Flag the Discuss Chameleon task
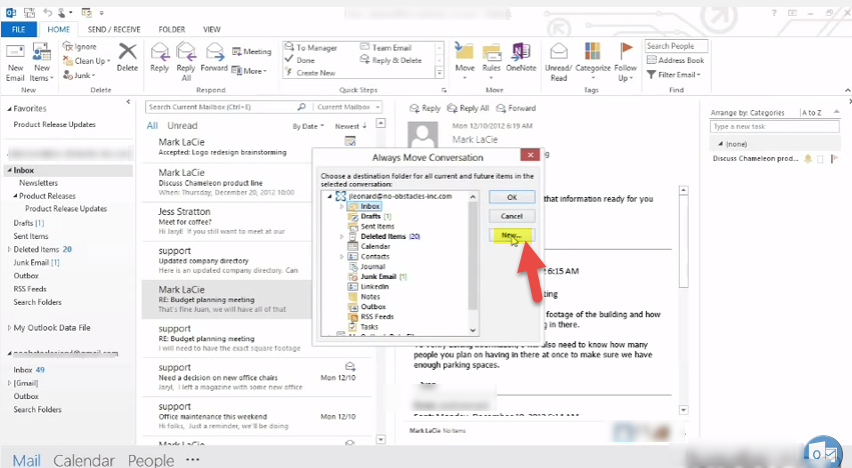This screenshot has height=468, width=852. coord(835,159)
